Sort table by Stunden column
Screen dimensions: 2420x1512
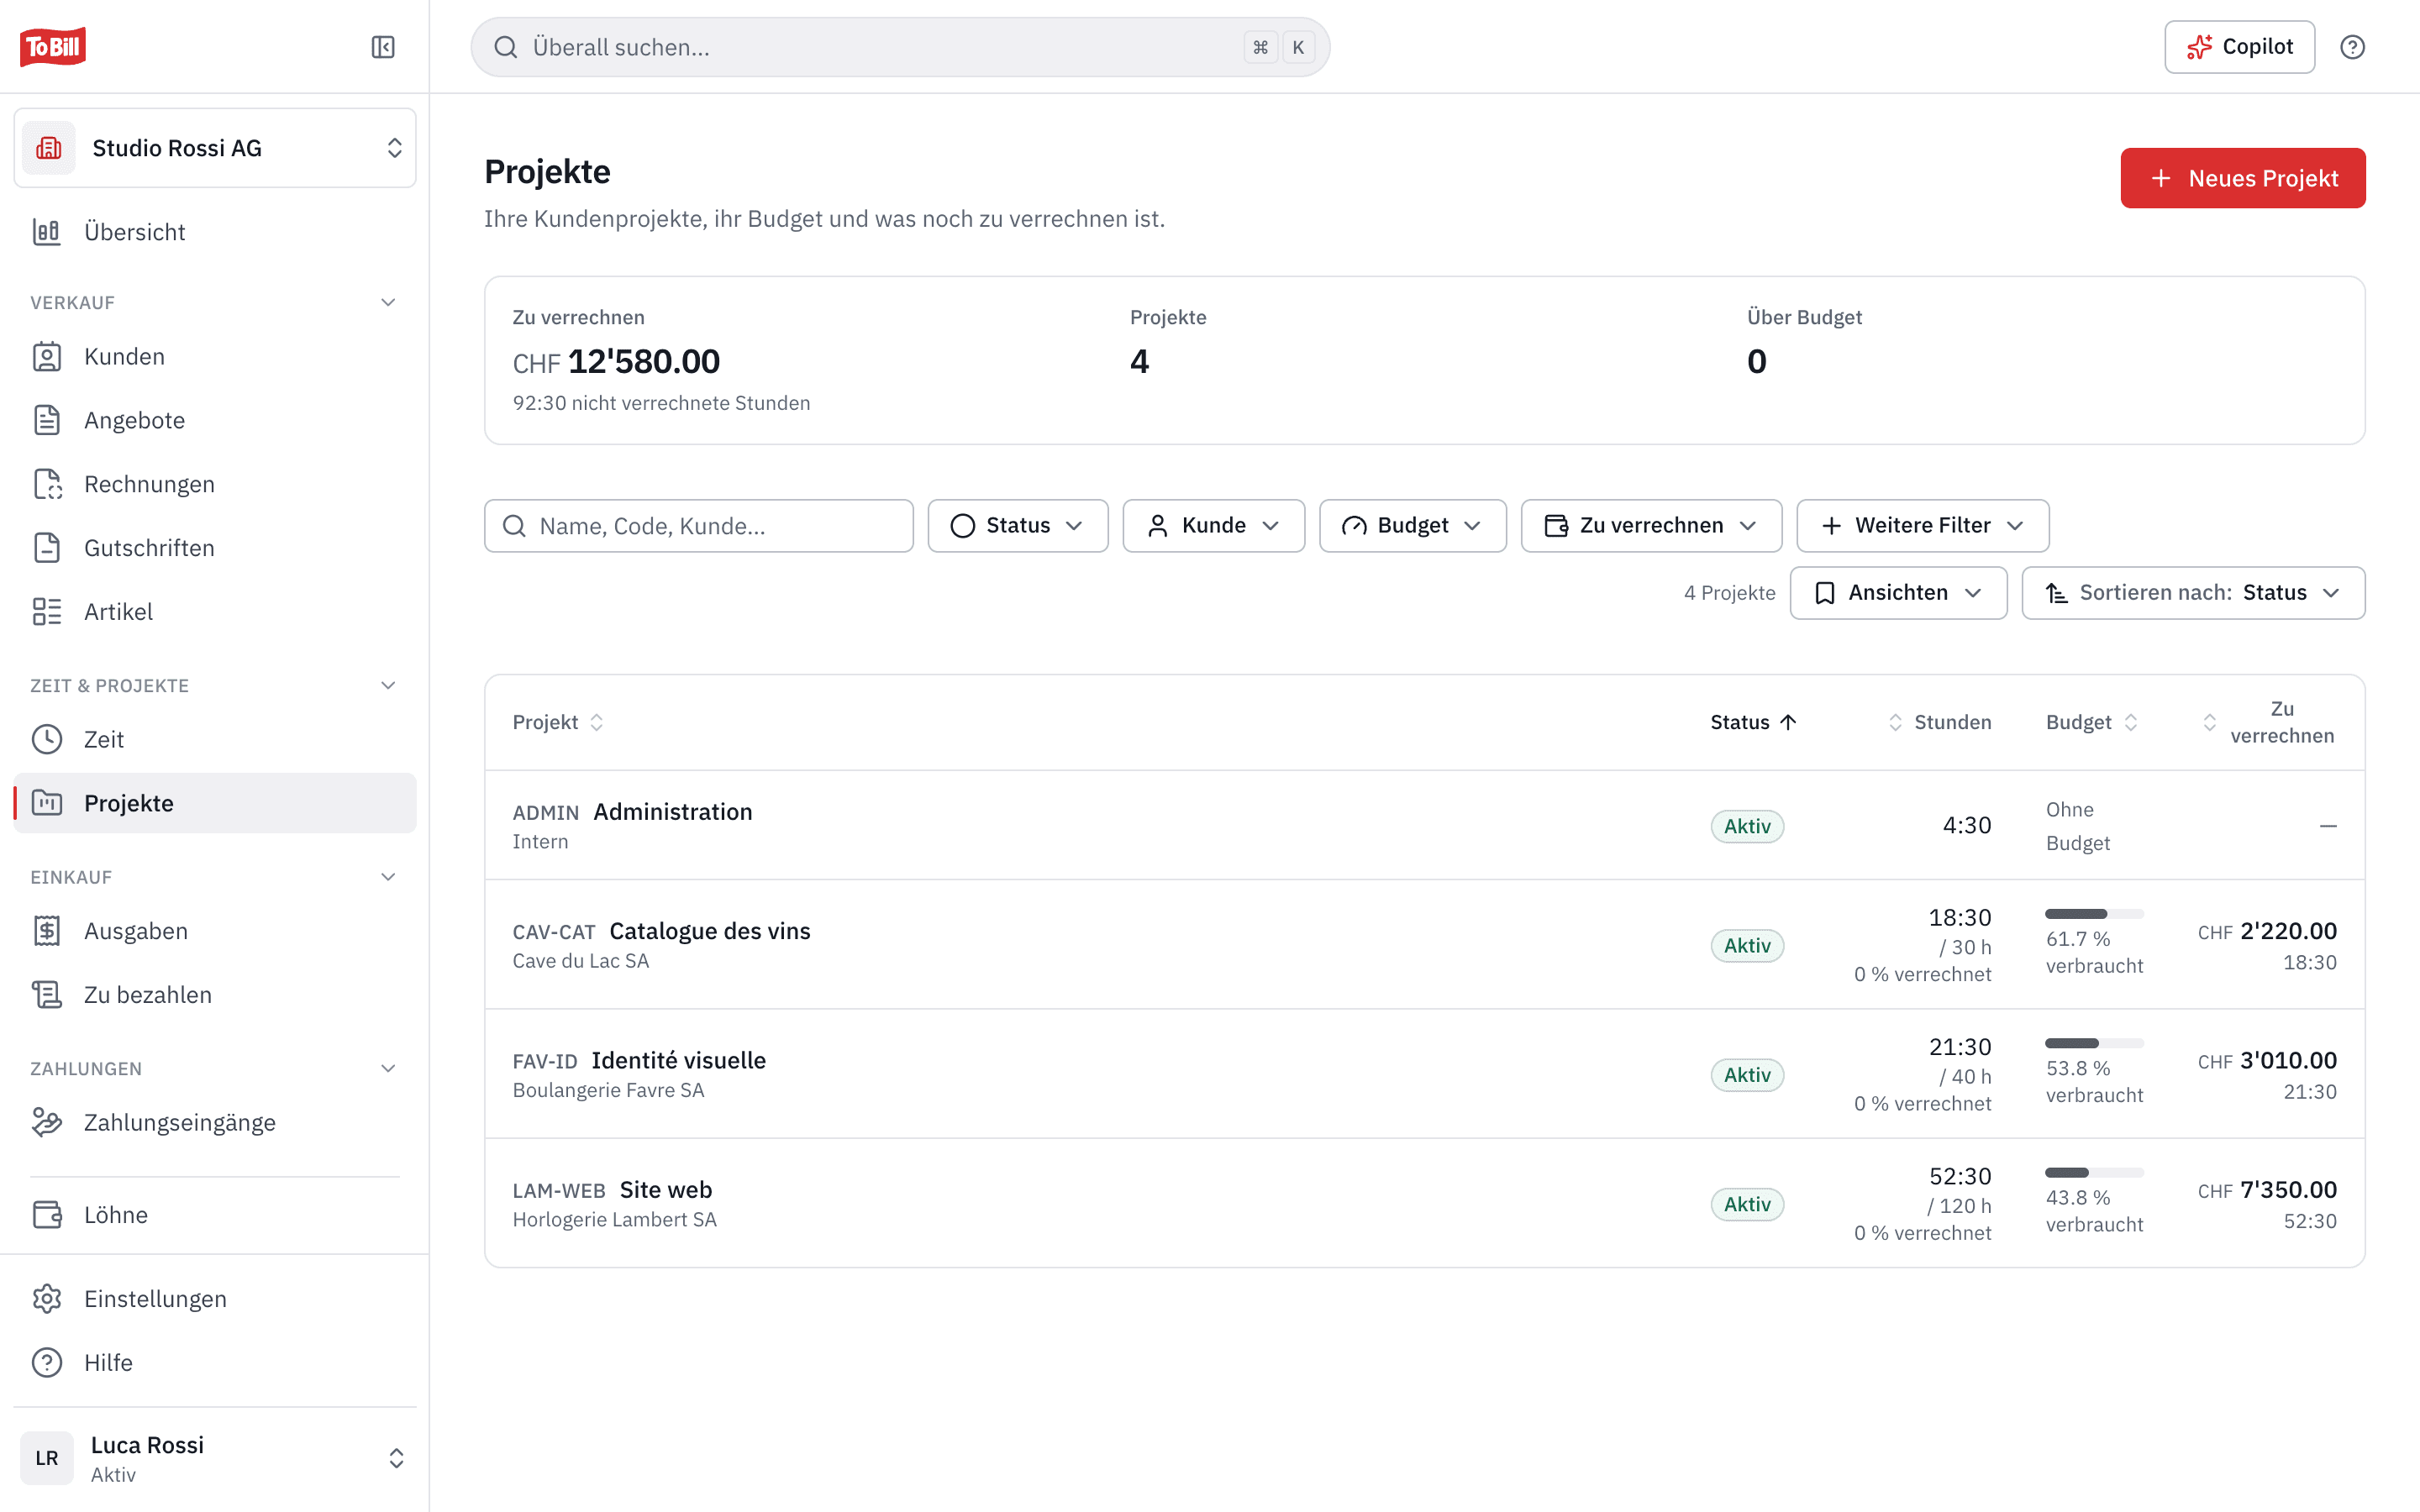point(1939,722)
